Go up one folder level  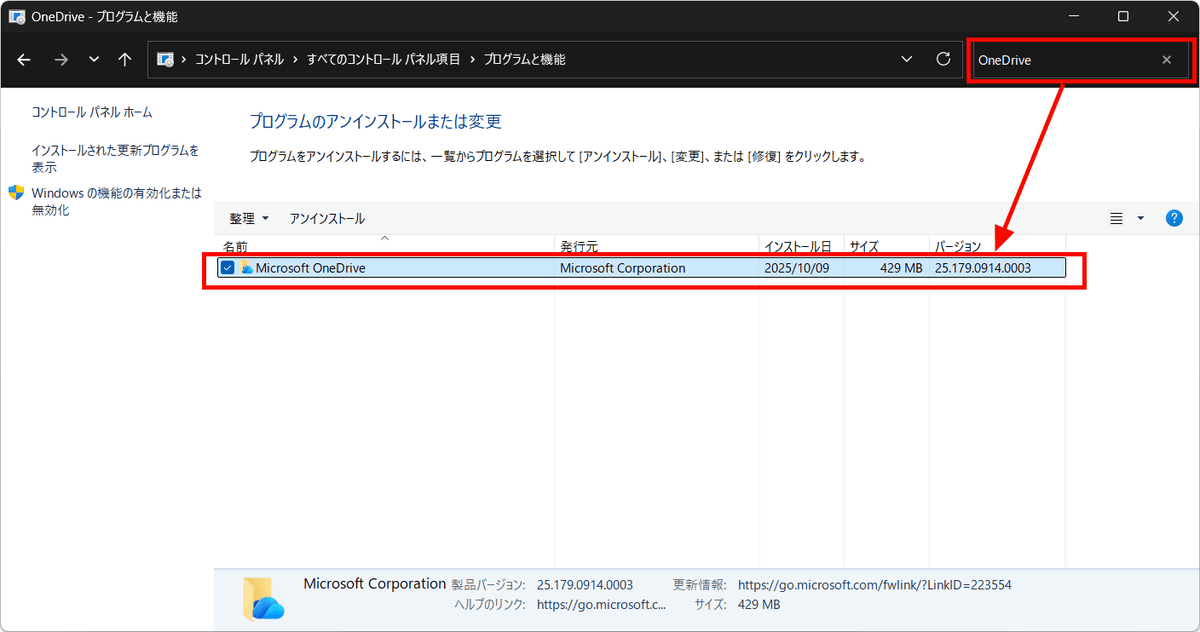[x=125, y=60]
